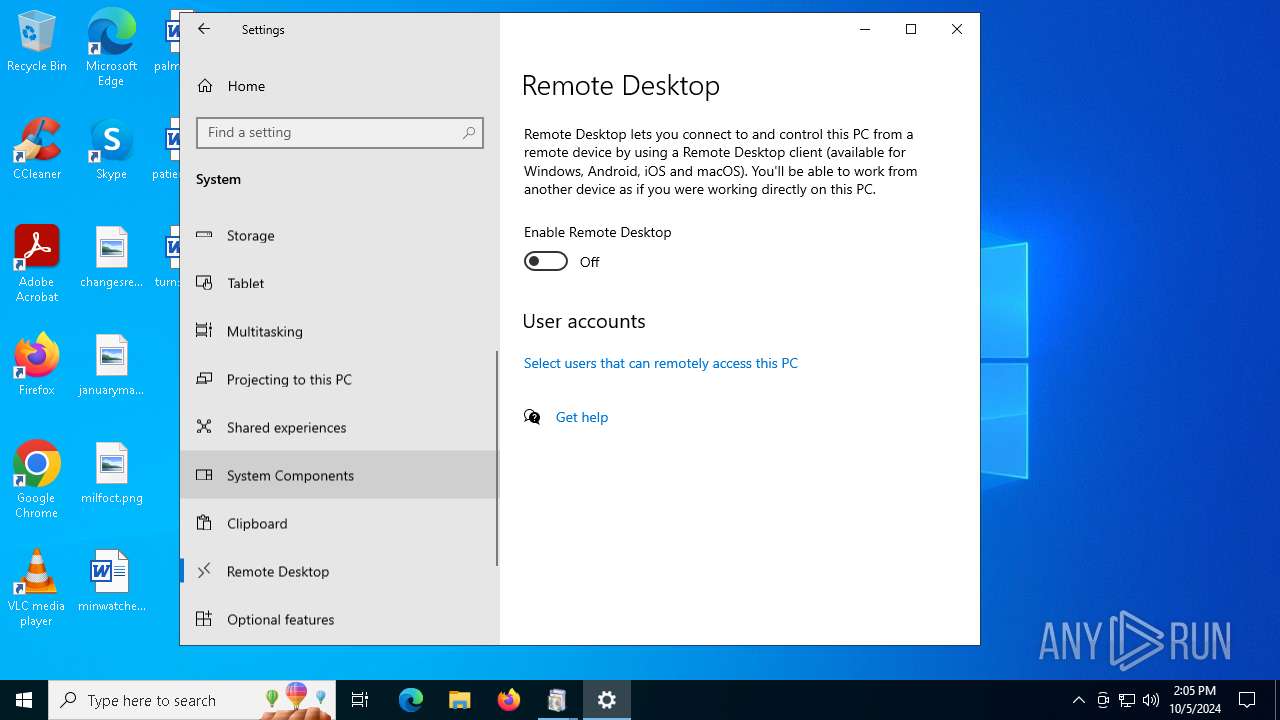Select Skype desktop shortcut

[x=111, y=149]
